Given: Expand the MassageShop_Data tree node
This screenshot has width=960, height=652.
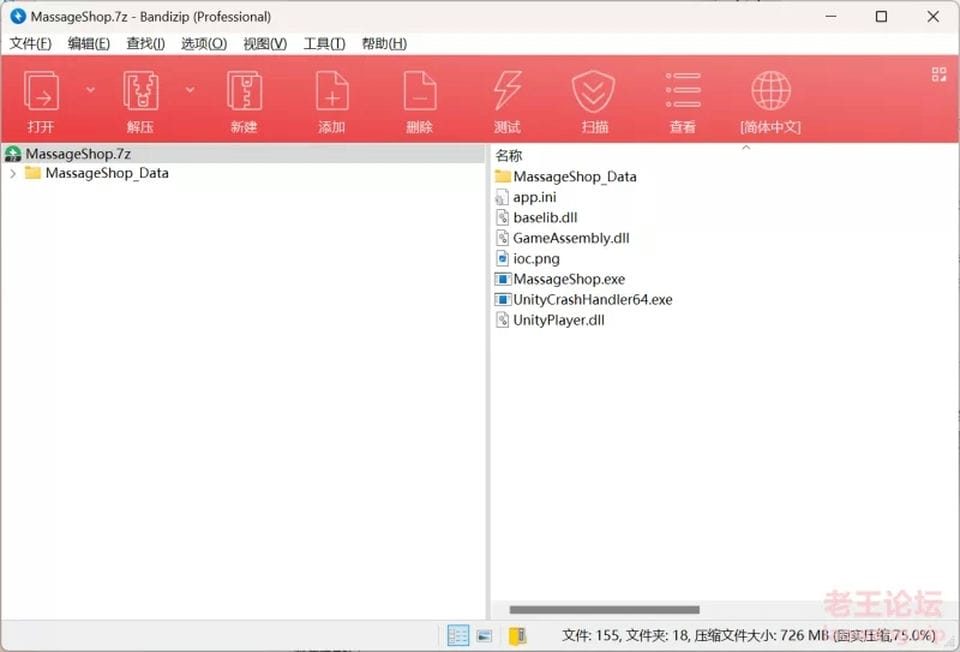Looking at the screenshot, I should tap(13, 173).
